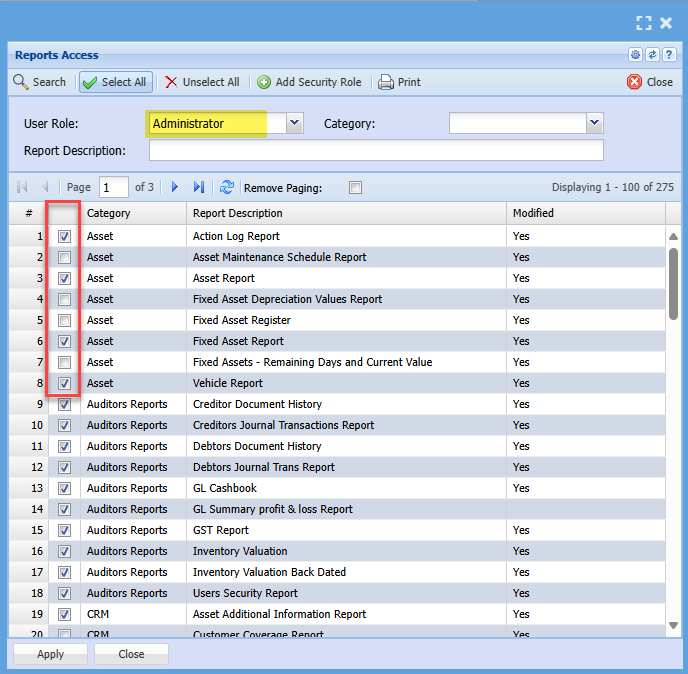Jump to last page of results

point(199,187)
